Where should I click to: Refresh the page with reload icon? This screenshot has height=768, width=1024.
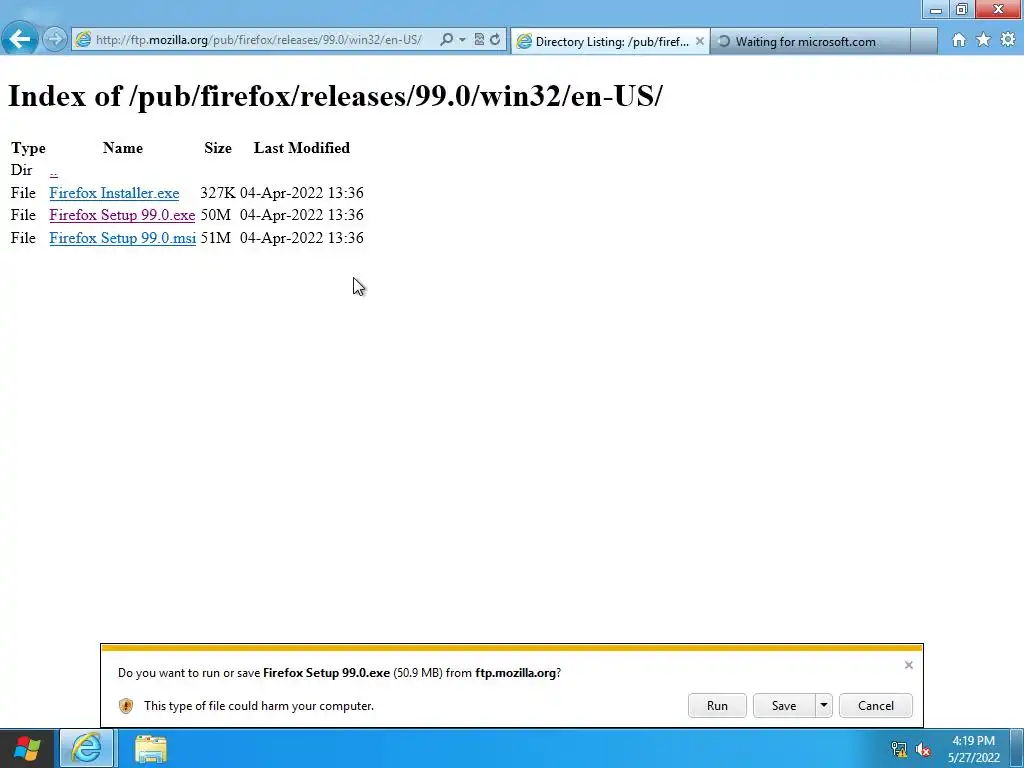pyautogui.click(x=495, y=40)
